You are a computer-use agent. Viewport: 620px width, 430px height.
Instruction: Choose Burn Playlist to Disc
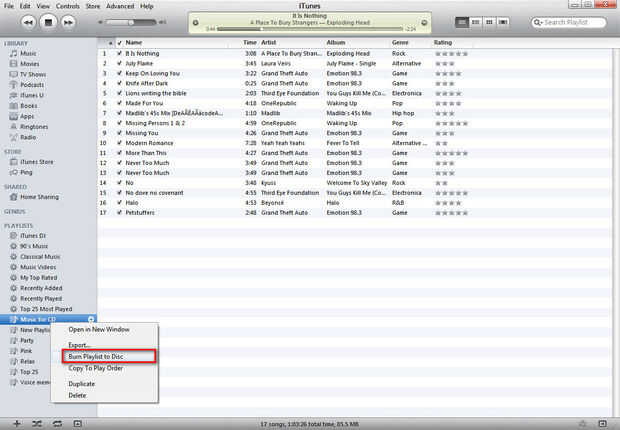109,356
